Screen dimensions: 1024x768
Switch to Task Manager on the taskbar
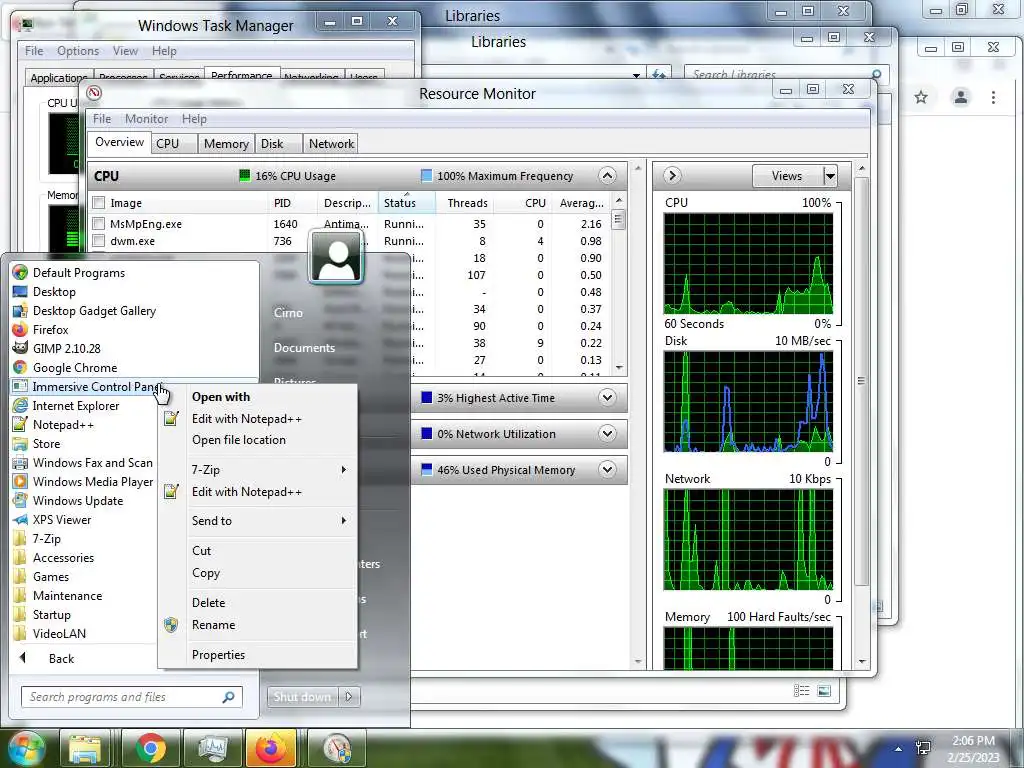tap(213, 748)
